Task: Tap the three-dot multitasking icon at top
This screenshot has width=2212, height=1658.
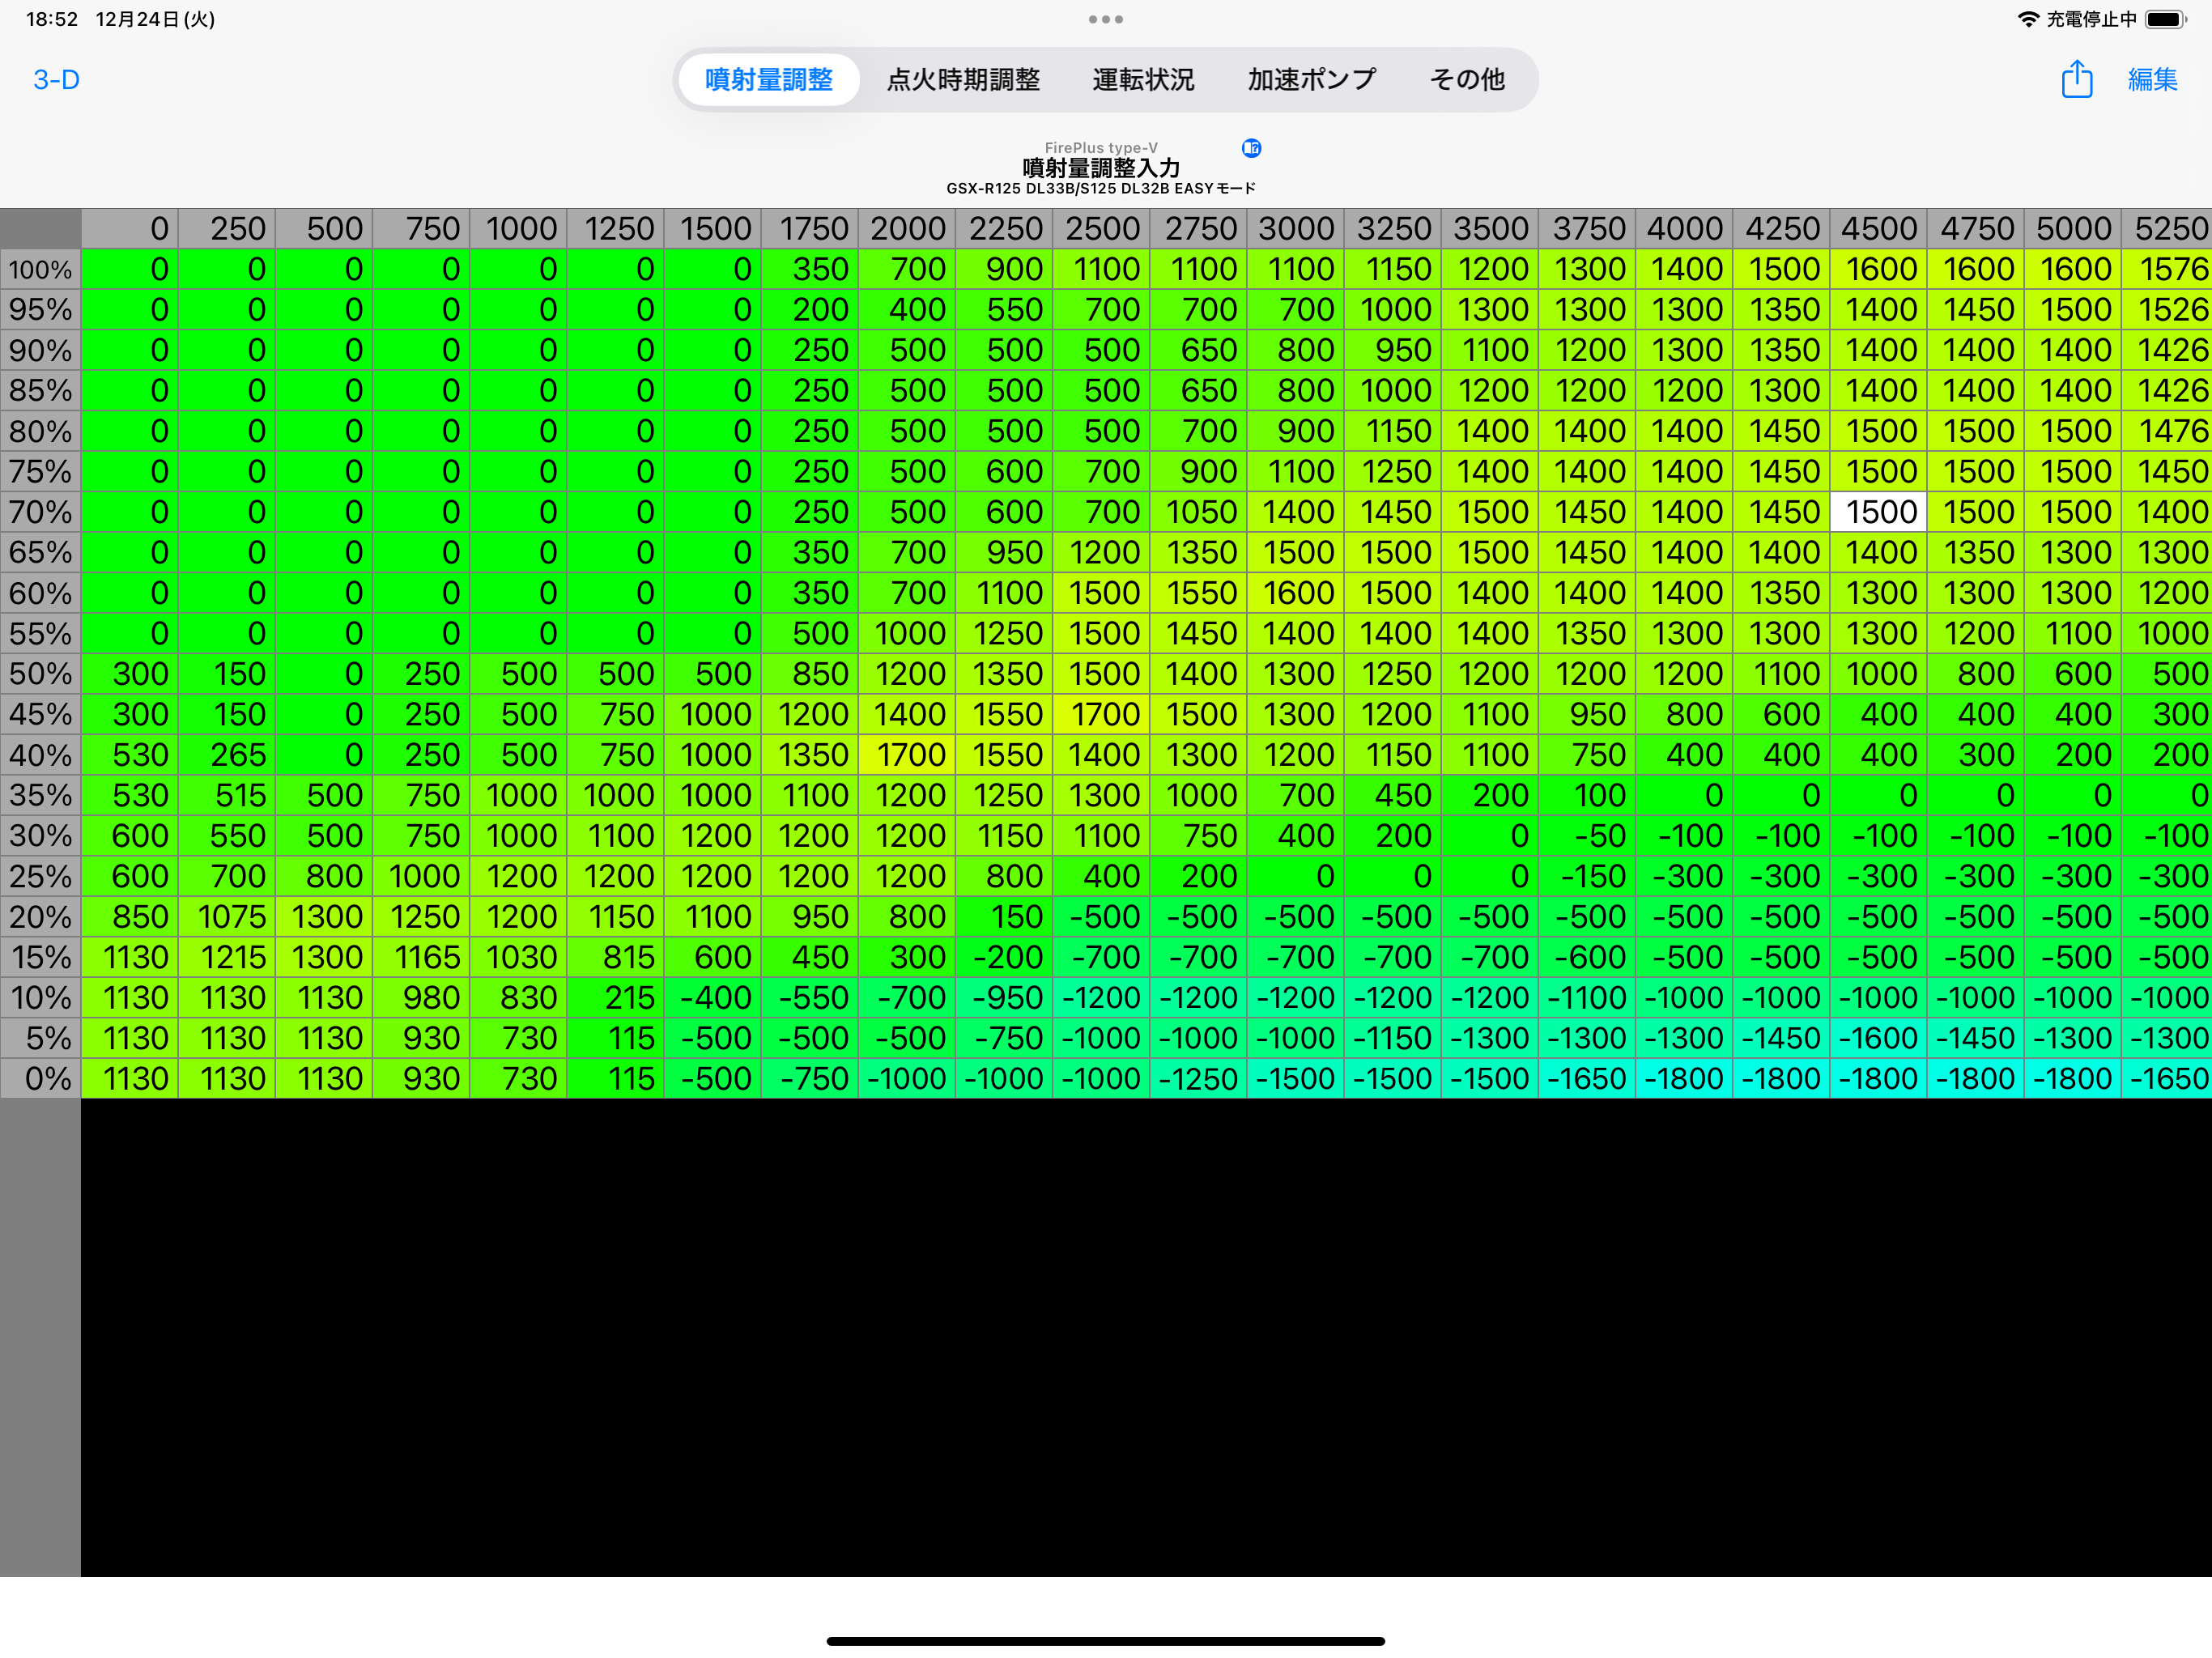Action: coord(1105,19)
